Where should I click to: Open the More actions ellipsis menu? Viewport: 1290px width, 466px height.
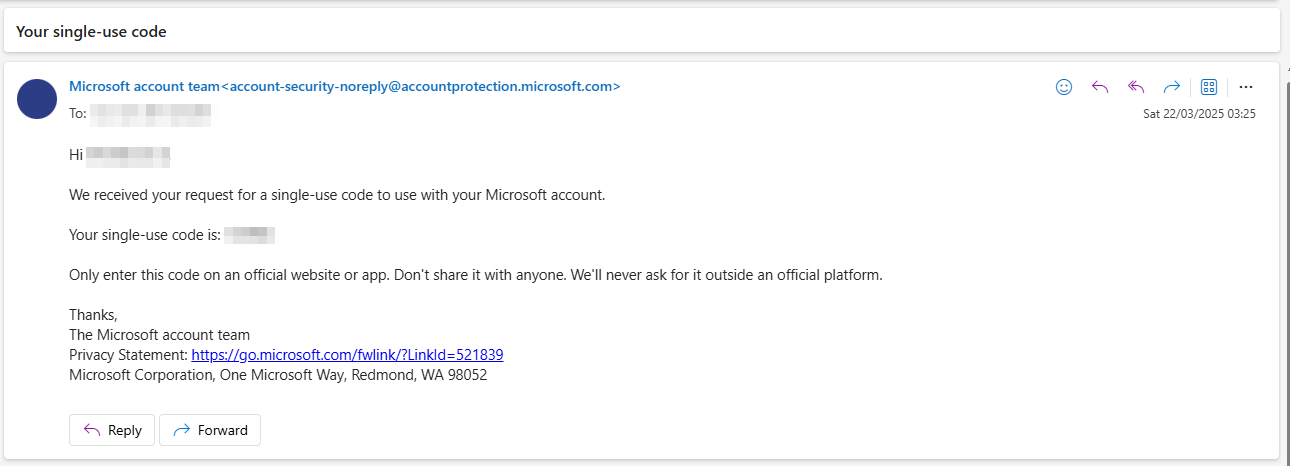tap(1246, 87)
